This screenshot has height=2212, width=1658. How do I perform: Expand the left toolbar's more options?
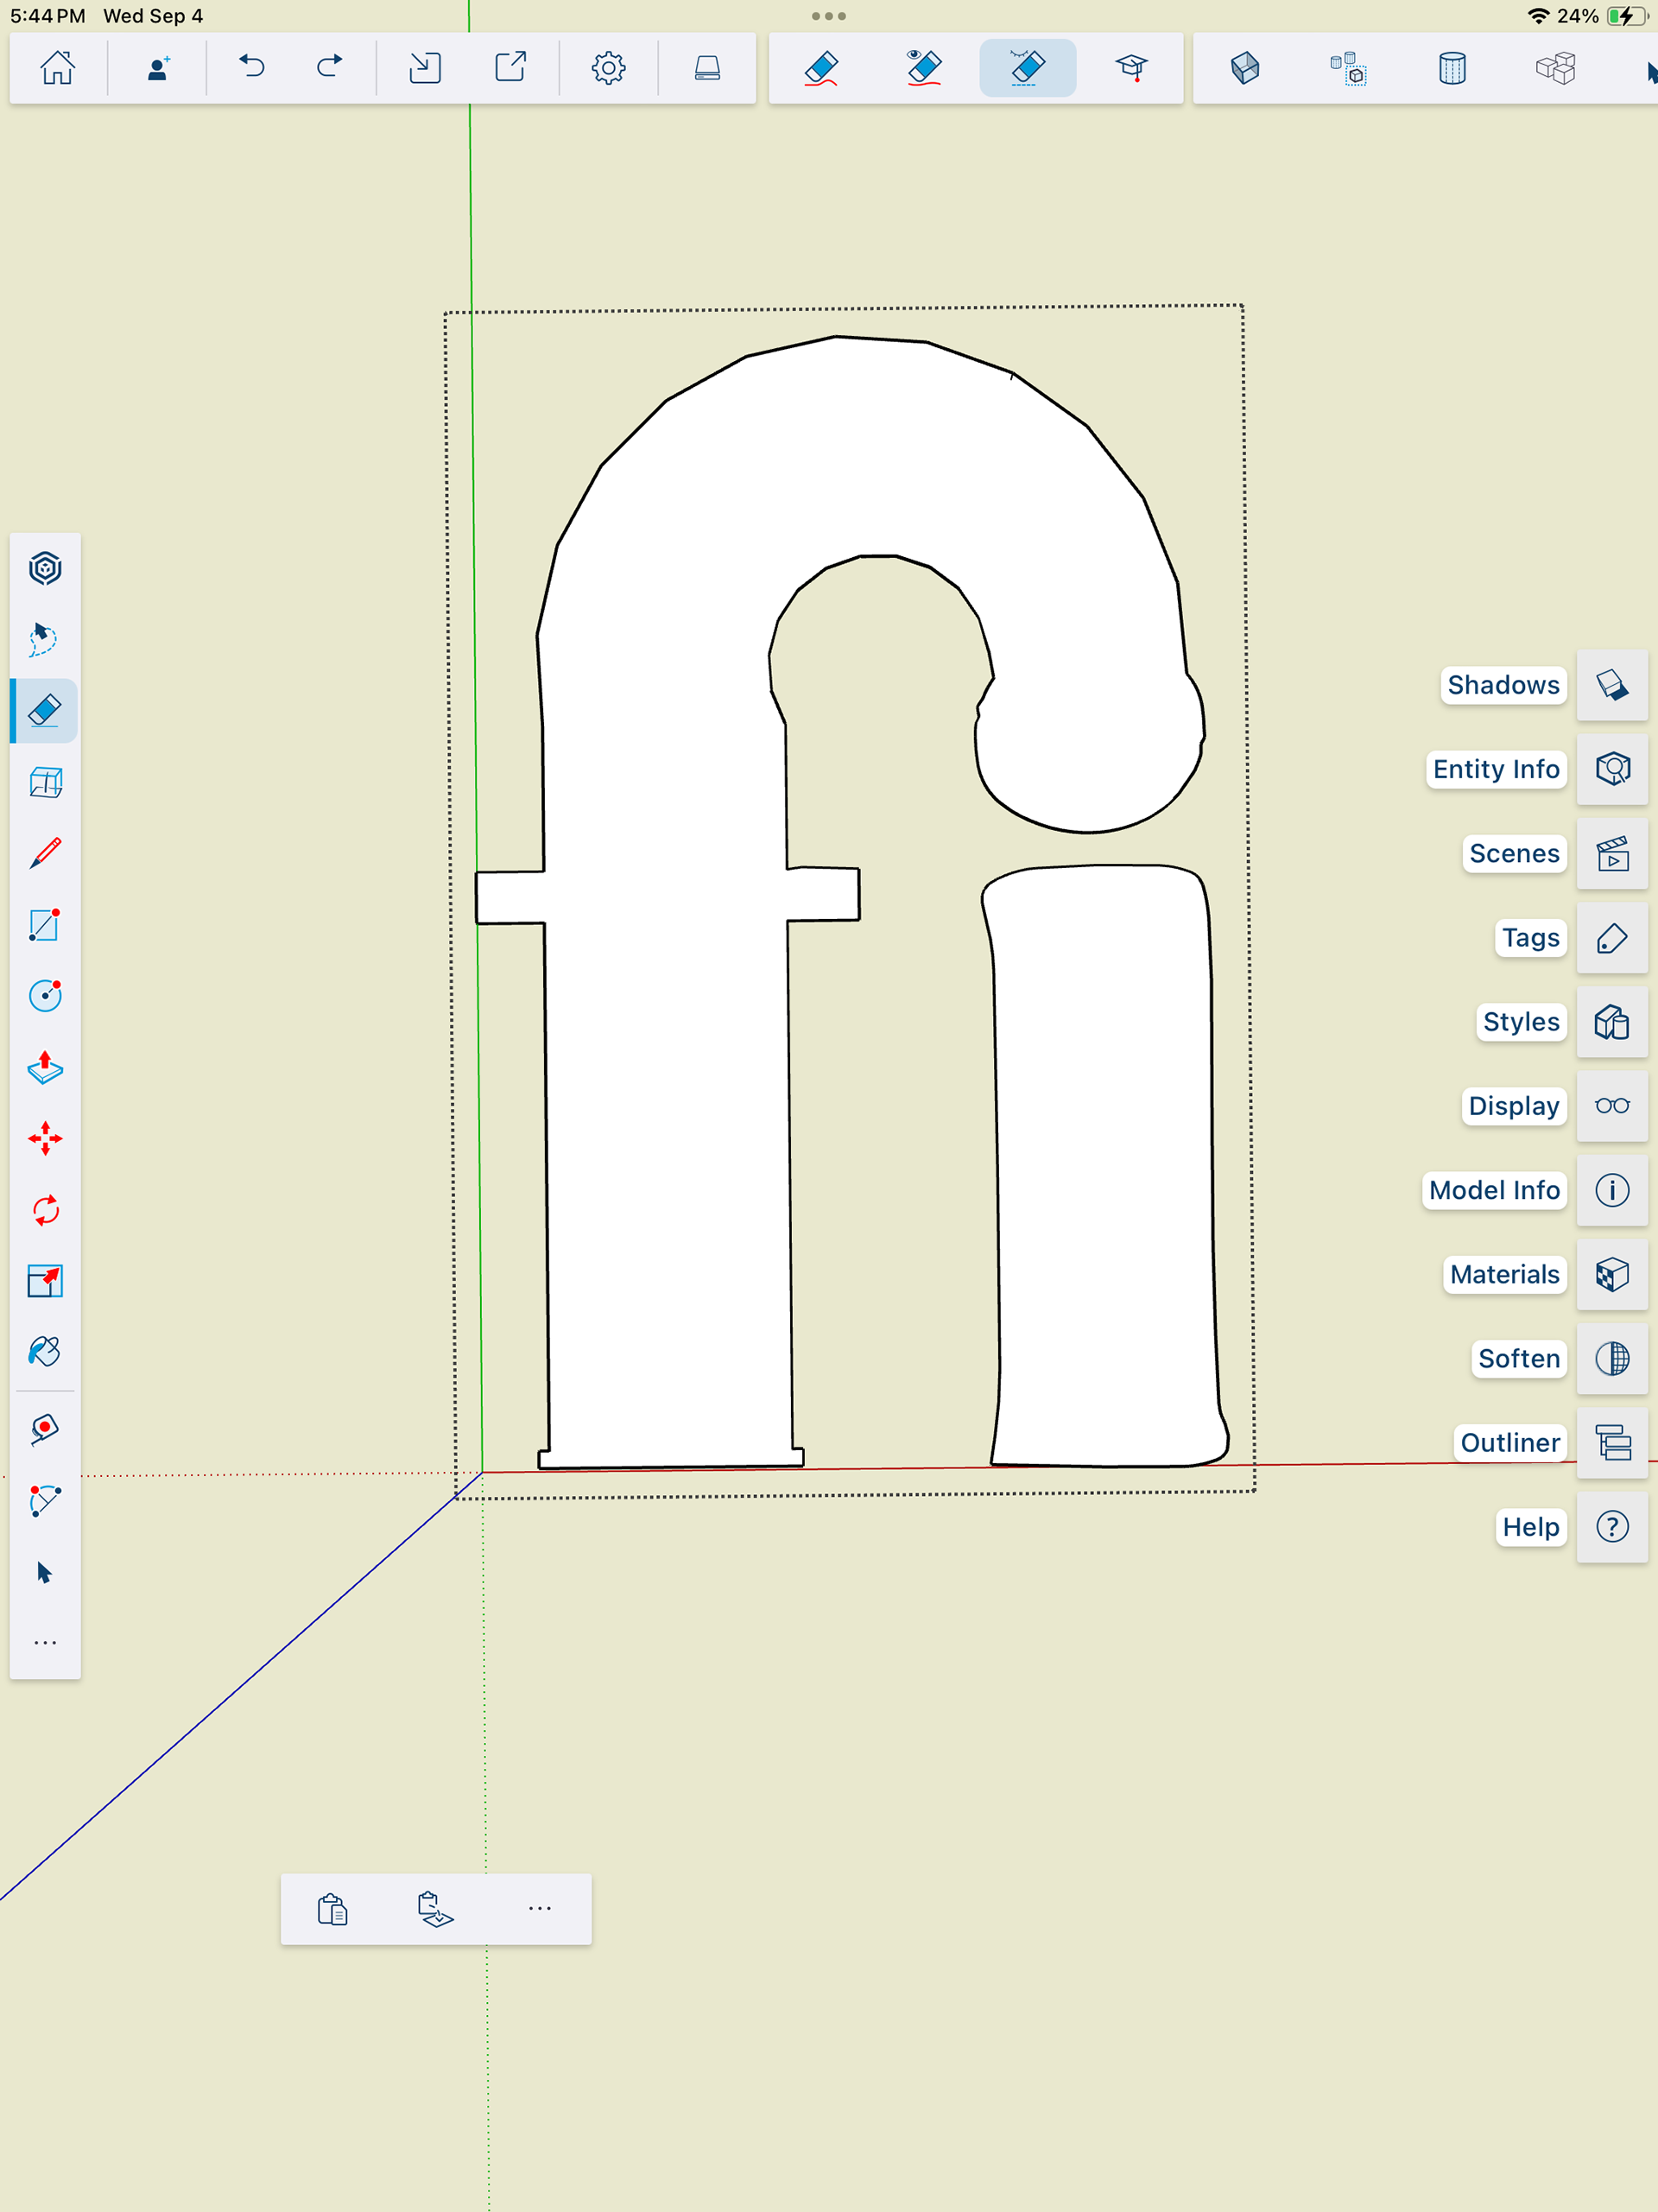45,1643
